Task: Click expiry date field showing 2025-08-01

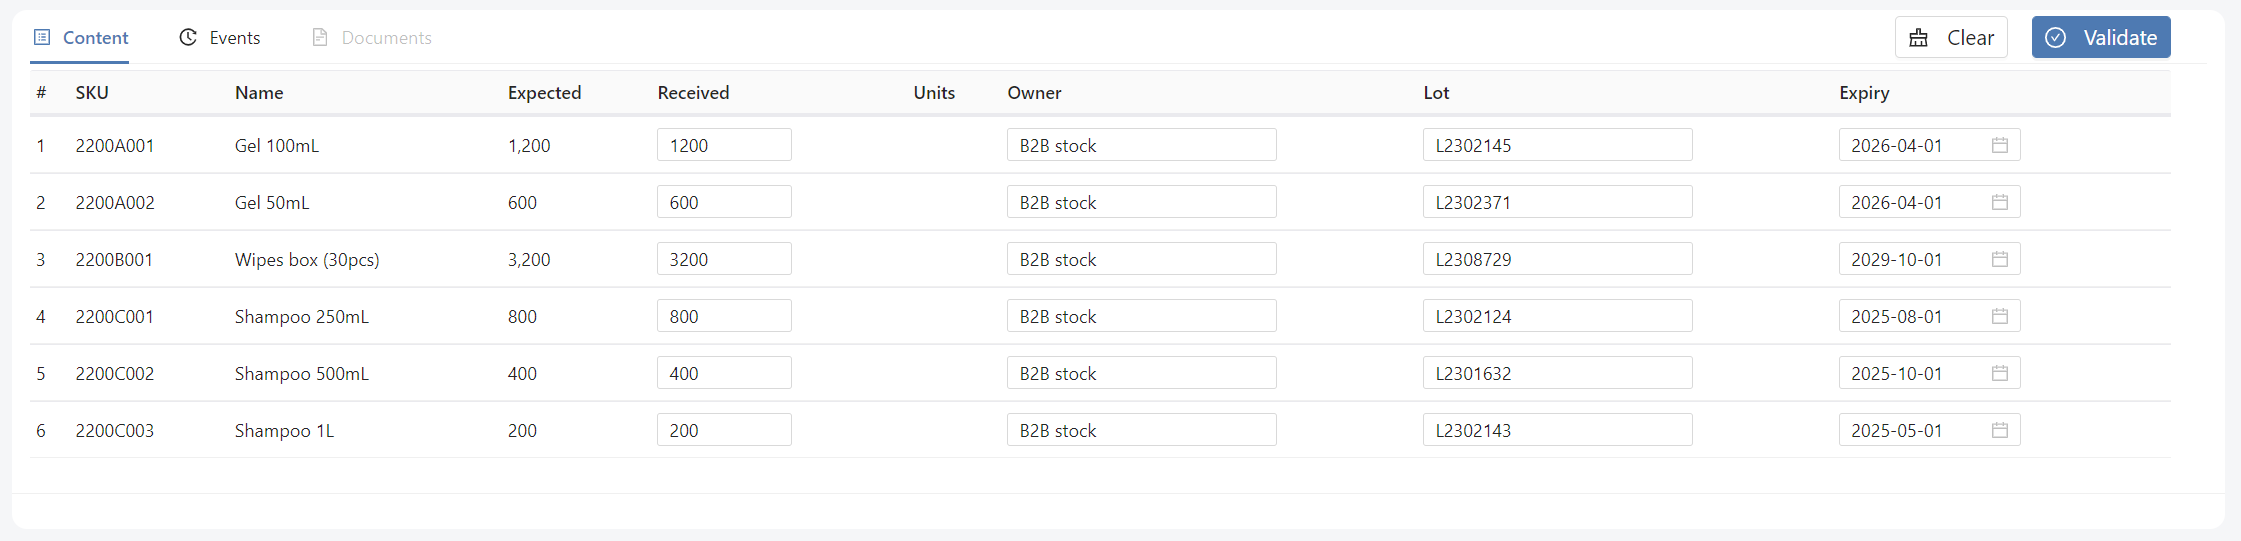Action: pyautogui.click(x=1910, y=316)
